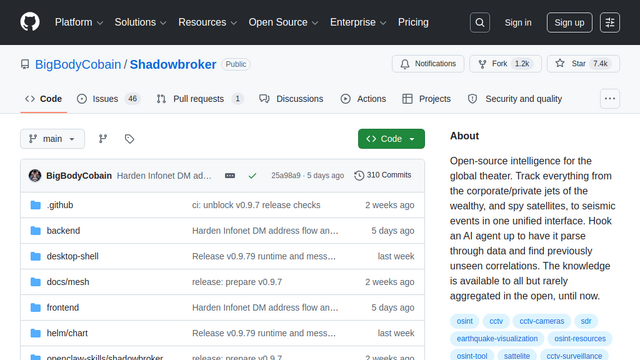This screenshot has width=640, height=360.
Task: Open the branches view icon
Action: 103,139
